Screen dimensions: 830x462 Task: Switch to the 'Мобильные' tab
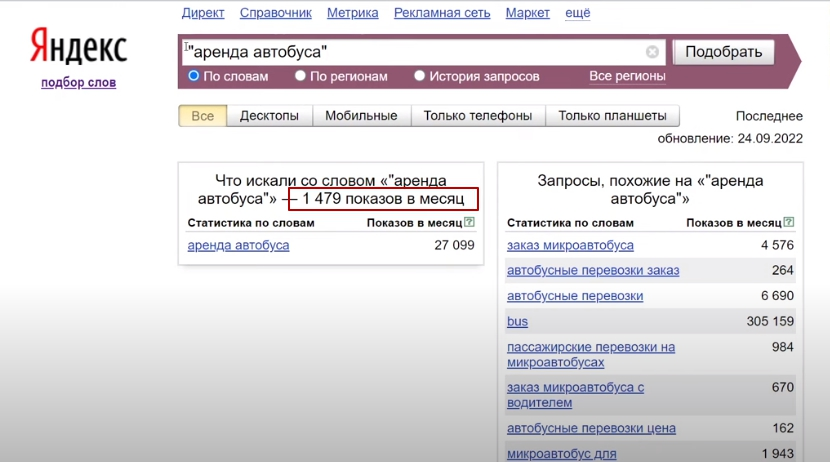pos(361,116)
